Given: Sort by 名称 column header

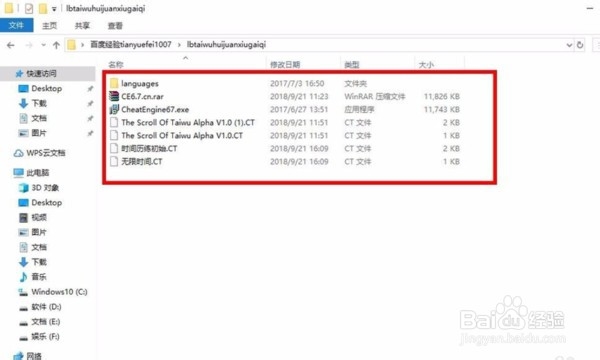Looking at the screenshot, I should point(116,64).
